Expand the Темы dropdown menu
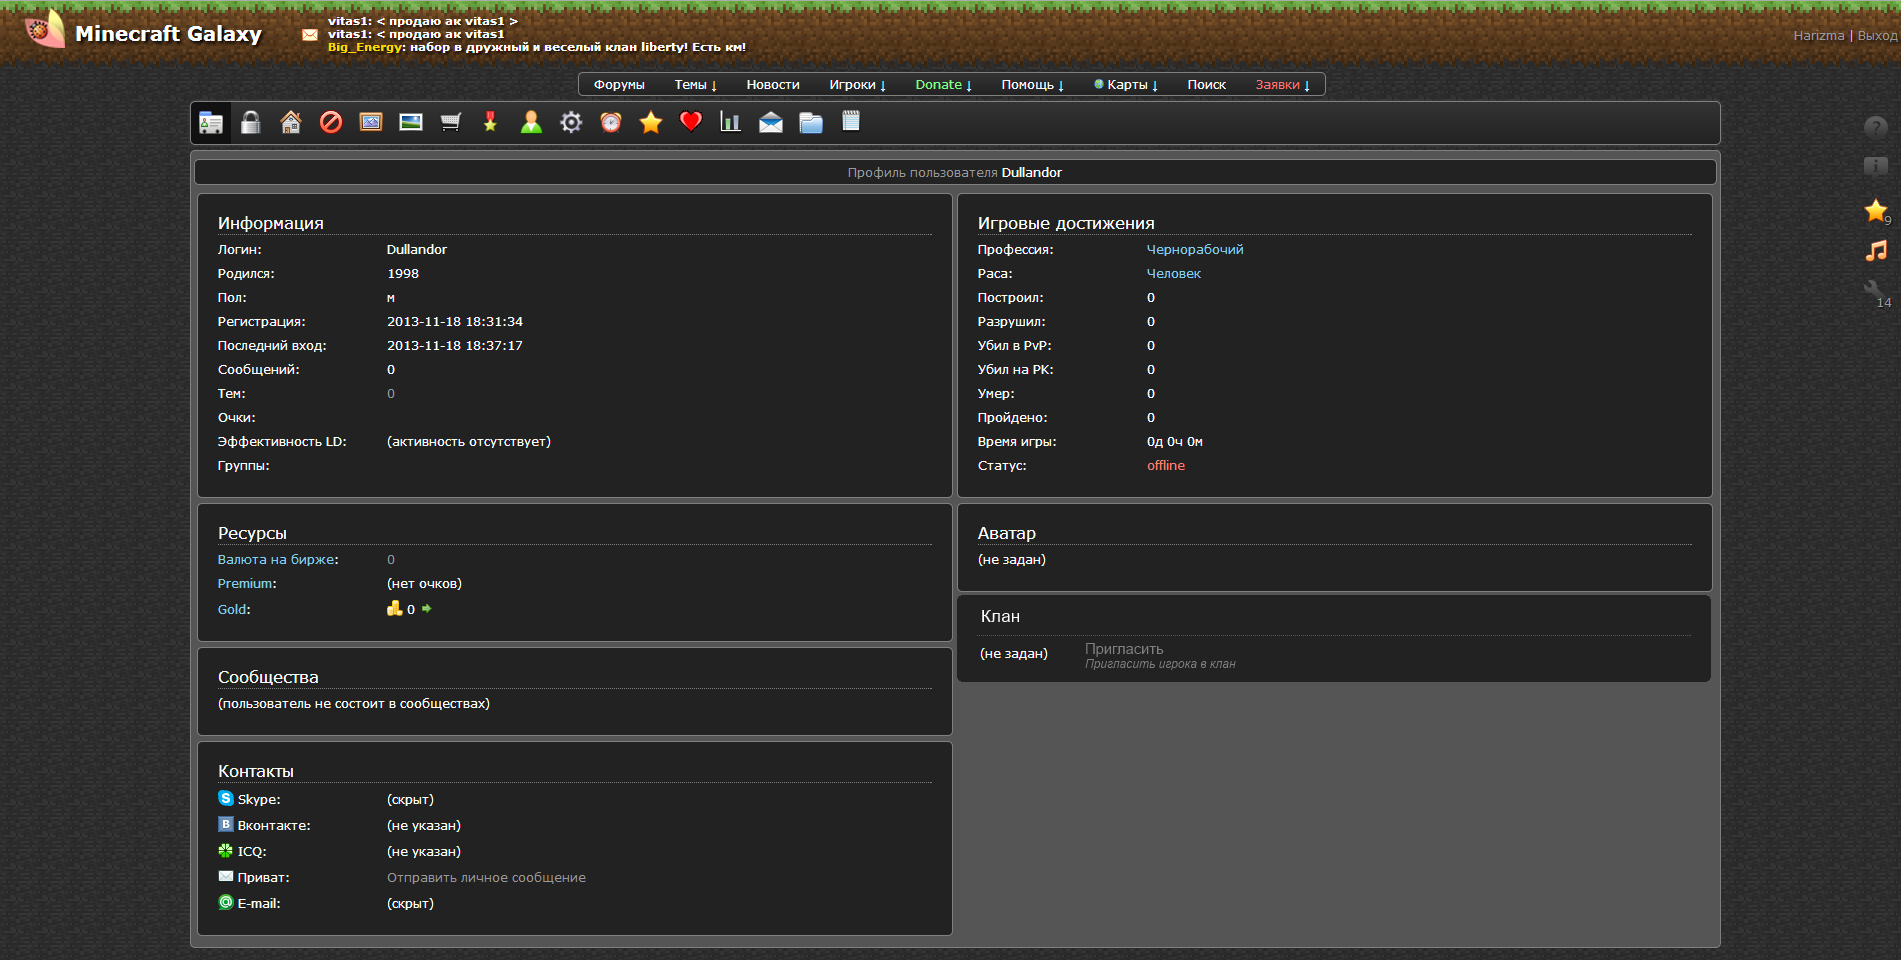Image resolution: width=1901 pixels, height=960 pixels. click(695, 85)
